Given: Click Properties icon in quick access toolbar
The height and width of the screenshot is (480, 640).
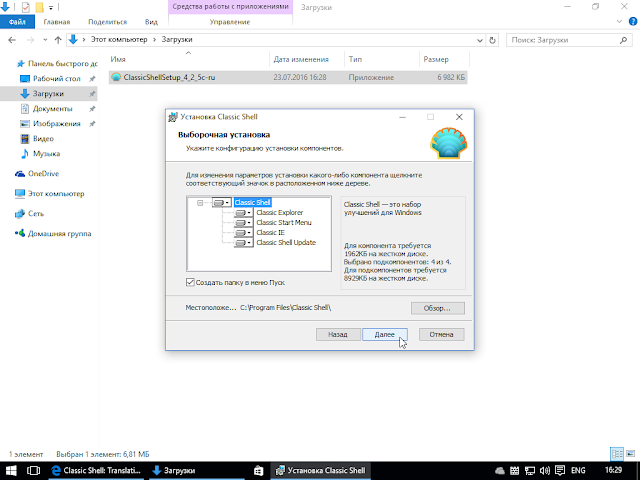Looking at the screenshot, I should click(x=25, y=7).
